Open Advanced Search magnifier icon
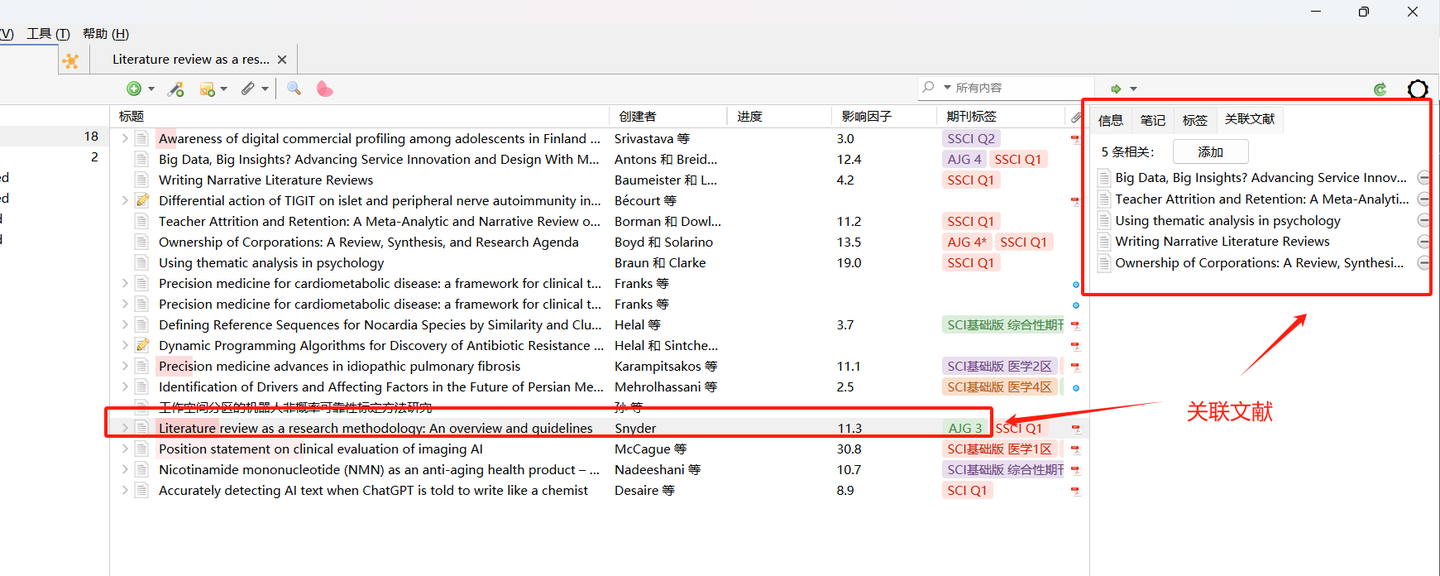 [x=294, y=88]
